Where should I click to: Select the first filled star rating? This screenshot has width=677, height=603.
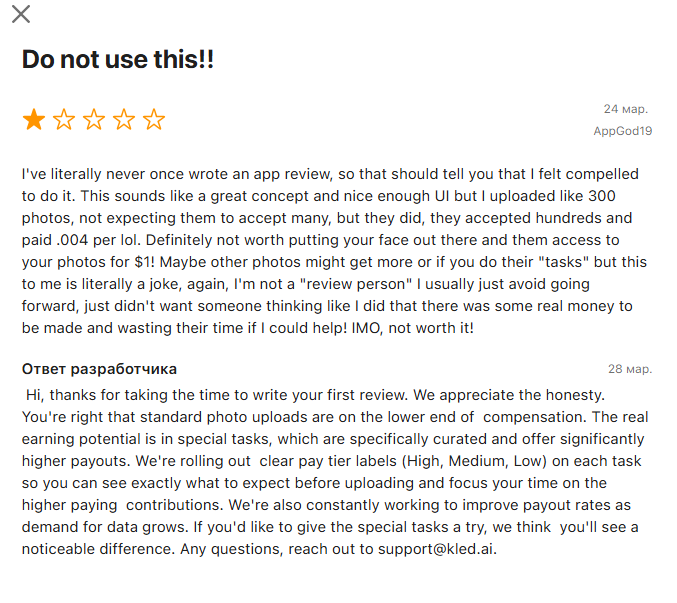pos(34,120)
